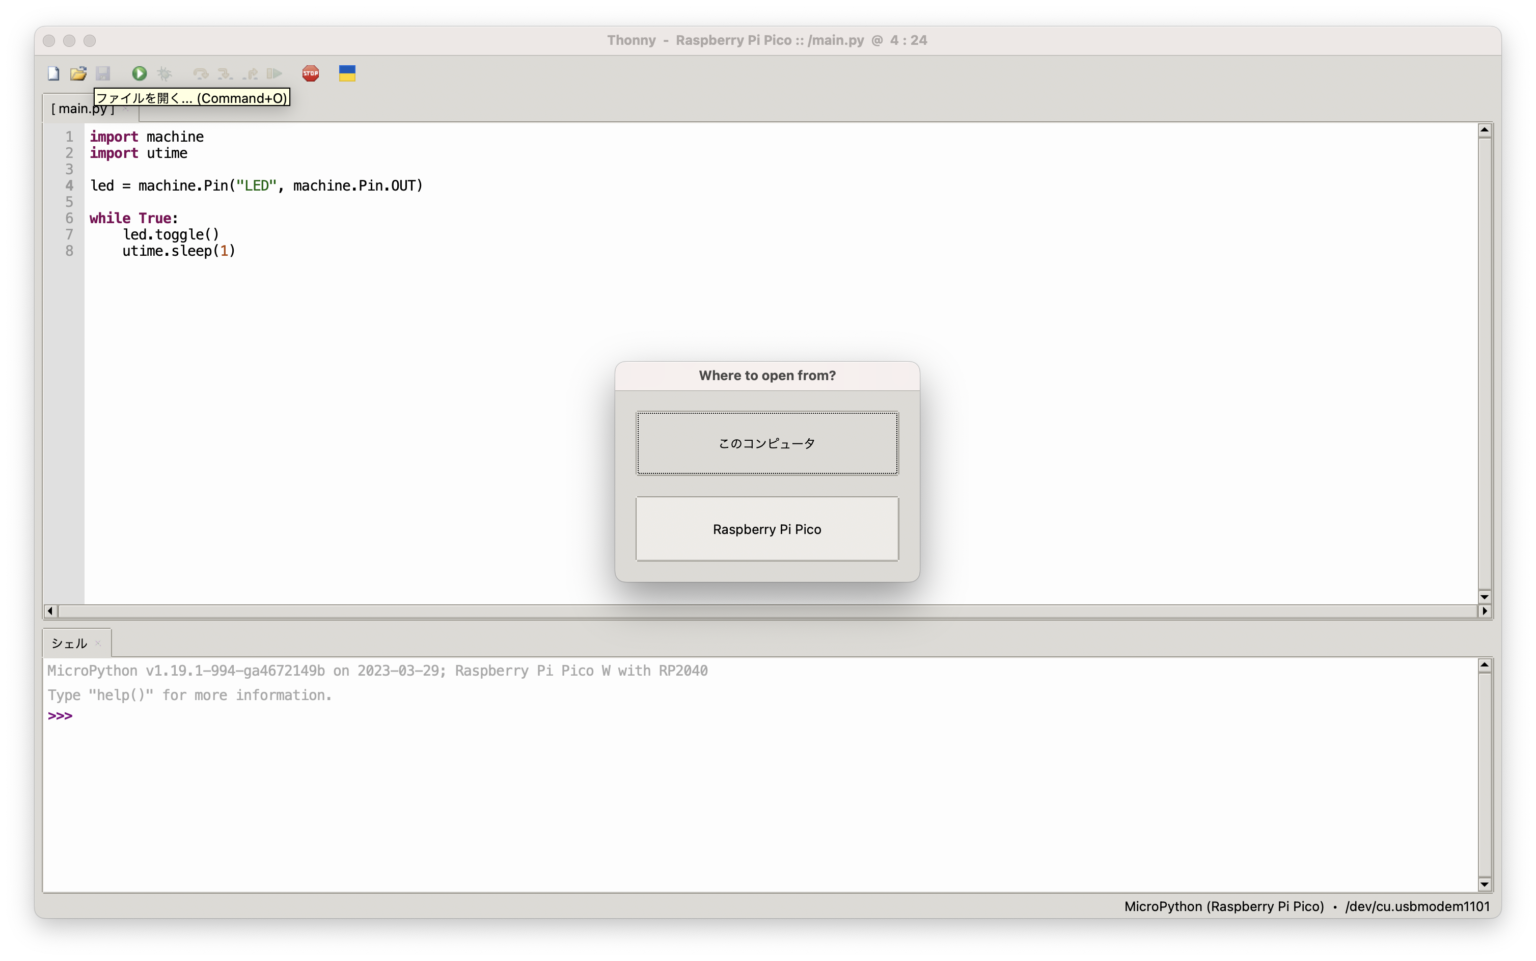Click the step out icon
Image resolution: width=1536 pixels, height=961 pixels.
click(x=249, y=72)
